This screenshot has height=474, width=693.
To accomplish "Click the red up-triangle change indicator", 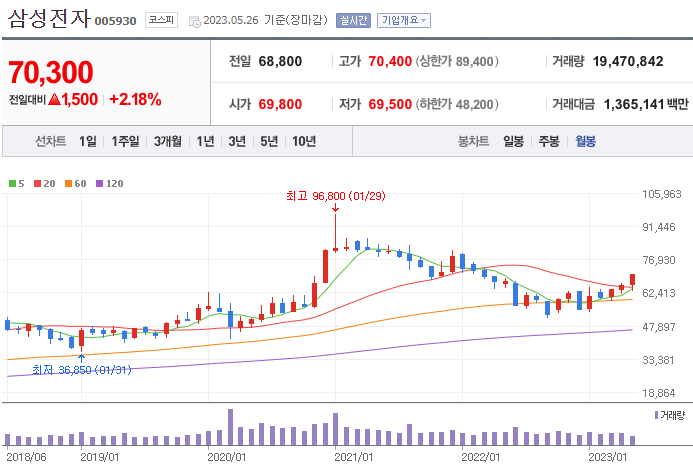I will (x=54, y=99).
